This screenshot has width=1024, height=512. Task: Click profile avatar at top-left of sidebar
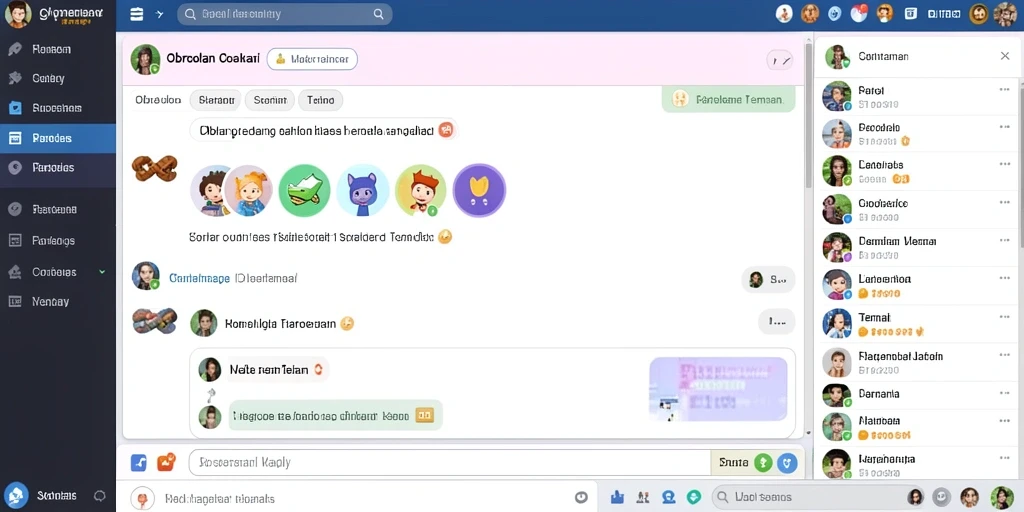(x=18, y=14)
